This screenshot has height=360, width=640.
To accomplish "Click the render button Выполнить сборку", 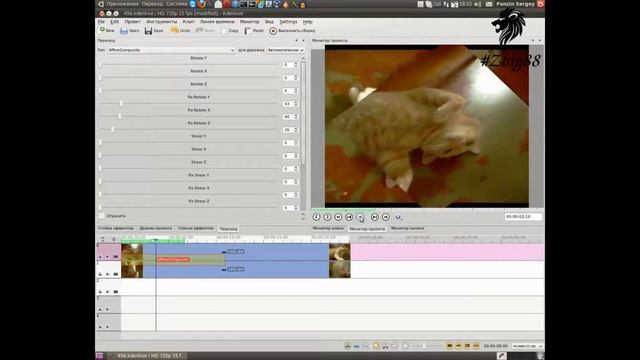I will 292,31.
